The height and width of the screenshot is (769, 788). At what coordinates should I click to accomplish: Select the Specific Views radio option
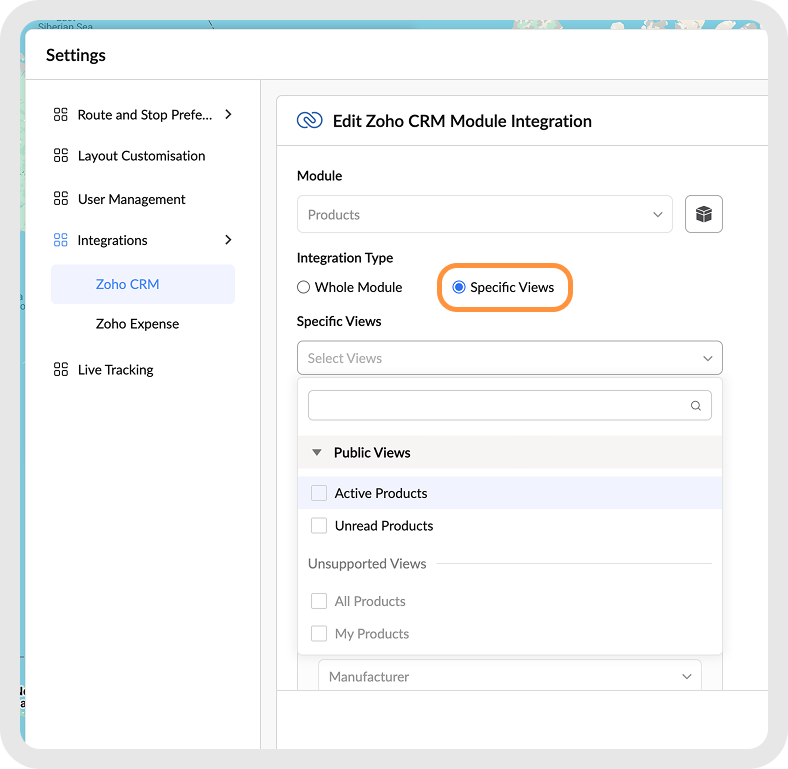coord(459,287)
